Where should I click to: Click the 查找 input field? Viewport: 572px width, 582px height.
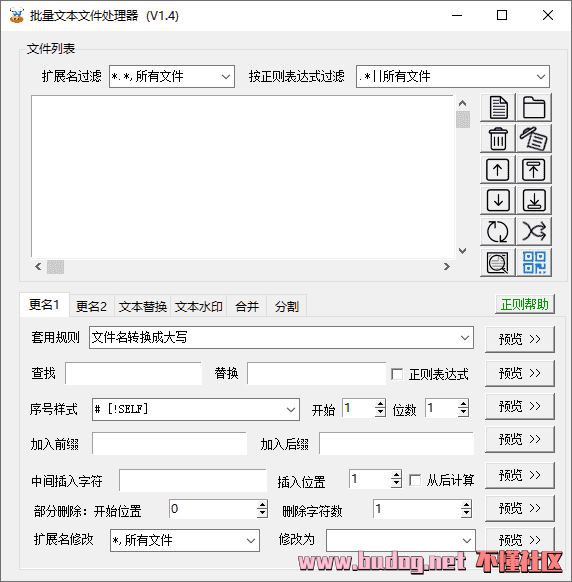tap(133, 373)
